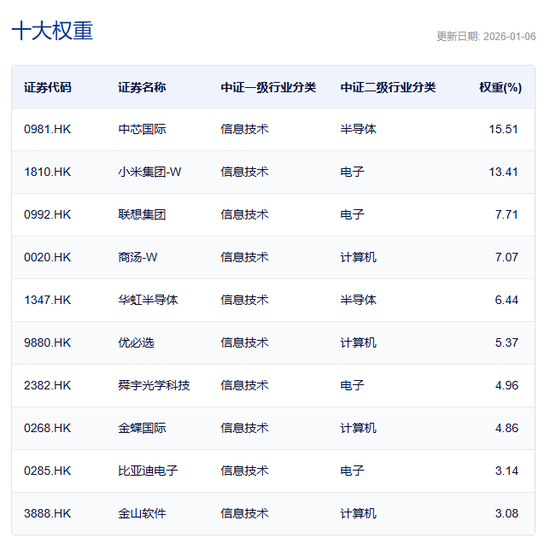The height and width of the screenshot is (544, 550).
Task: Select the 证券代码 column header
Action: [x=48, y=87]
